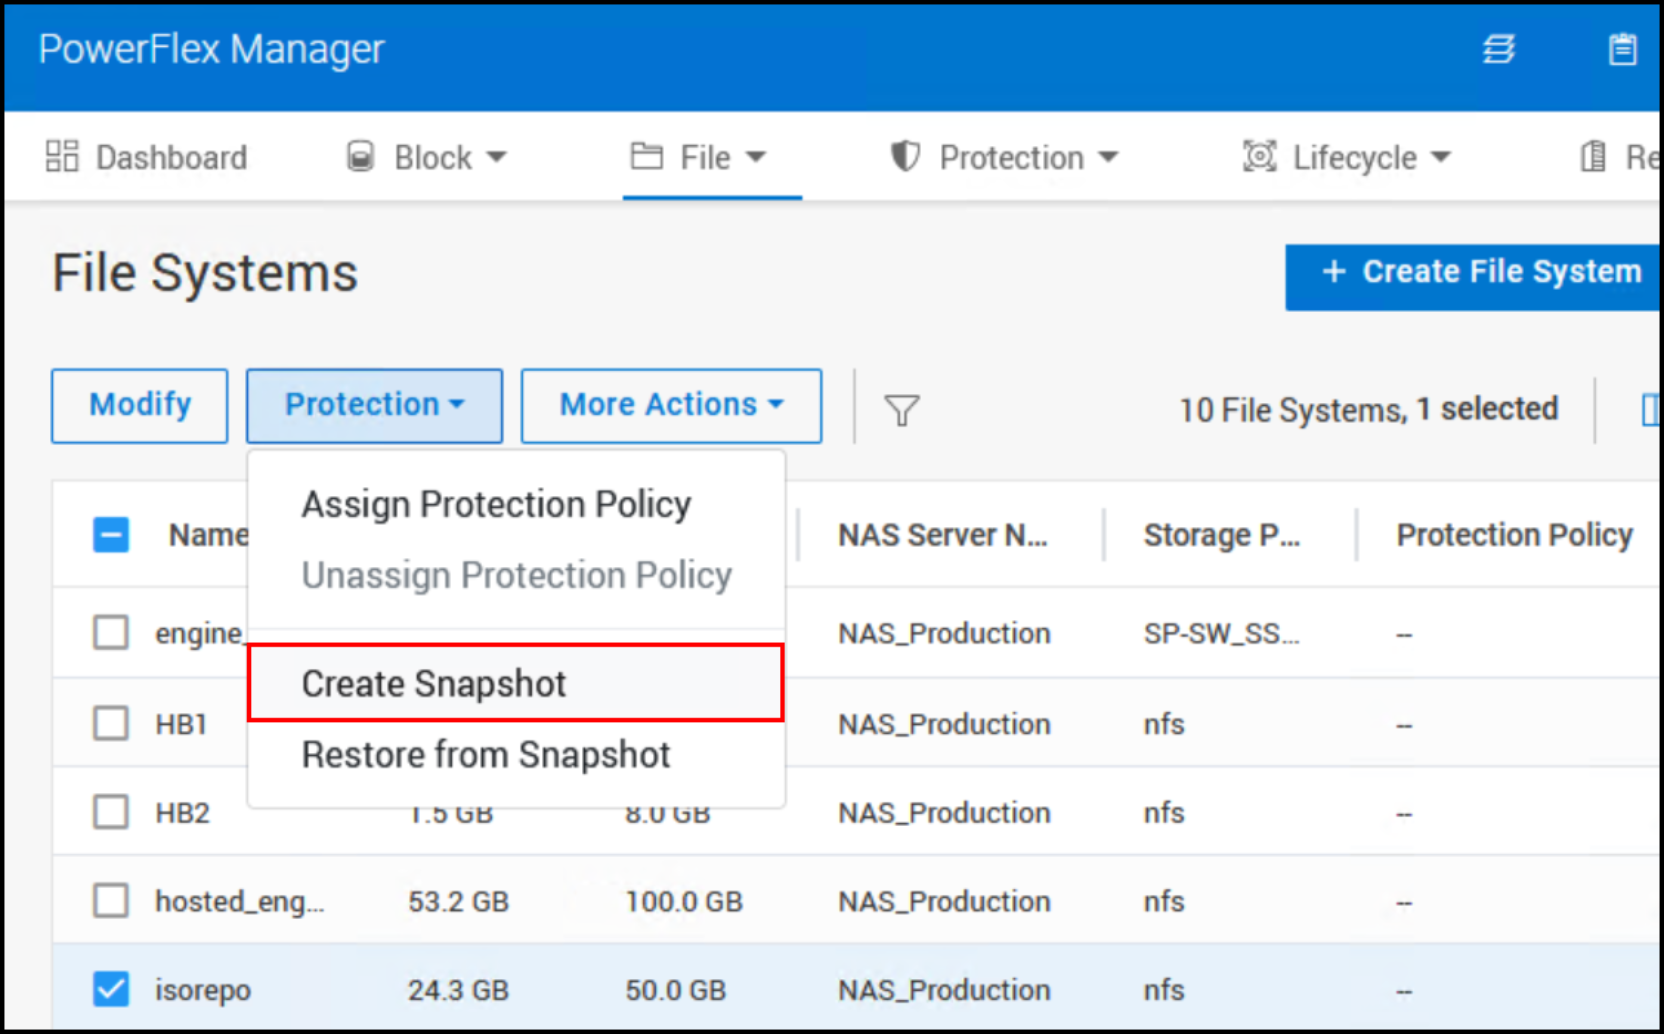Open the jobs stack icon in header

(x=1498, y=49)
